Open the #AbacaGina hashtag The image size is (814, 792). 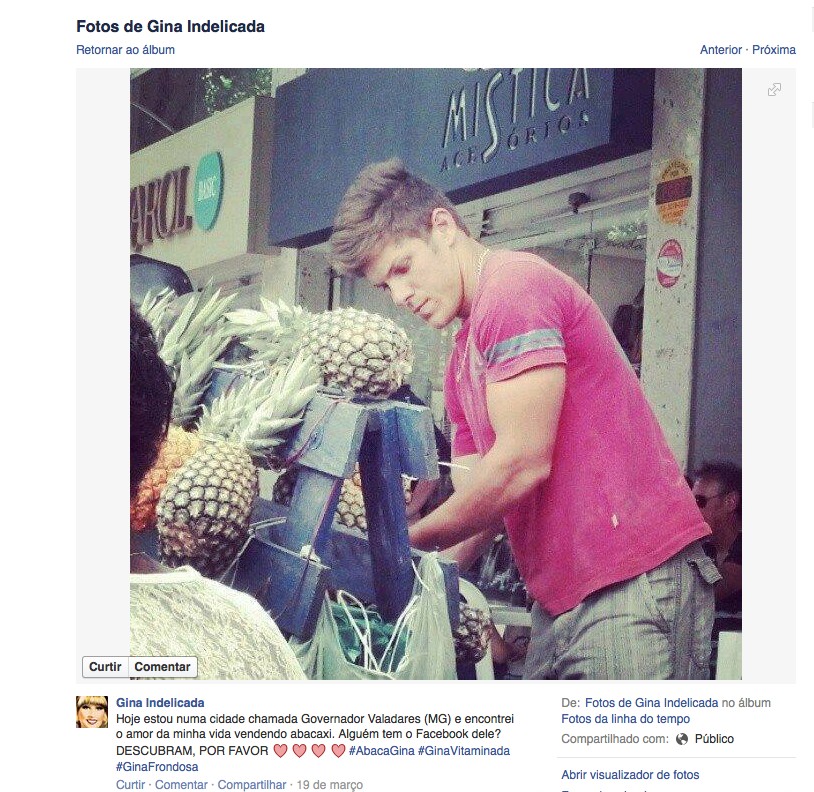[382, 751]
